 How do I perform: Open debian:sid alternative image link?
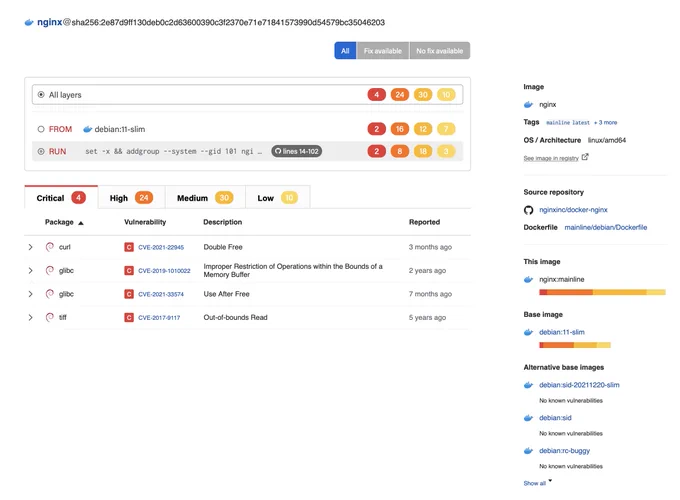tap(555, 418)
